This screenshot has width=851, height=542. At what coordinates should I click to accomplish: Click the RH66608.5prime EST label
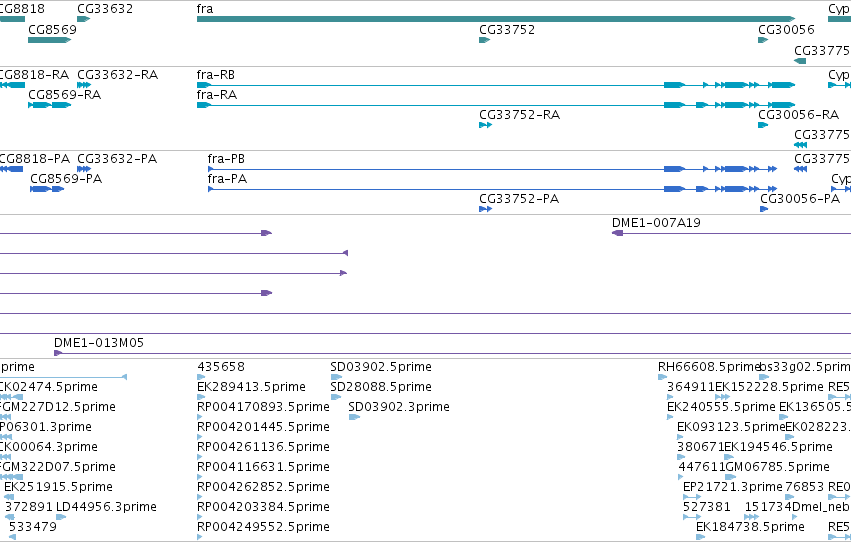709,367
